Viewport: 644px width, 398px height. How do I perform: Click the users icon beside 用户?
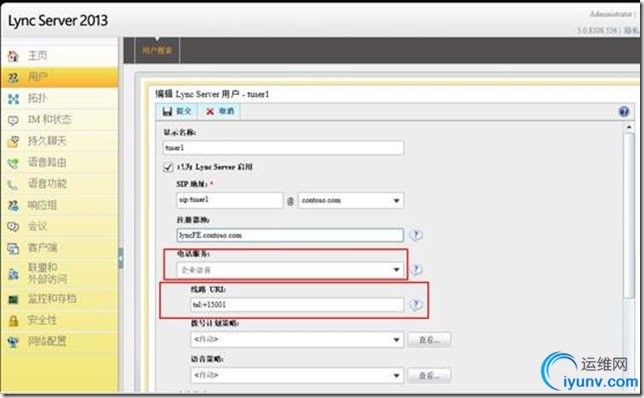(13, 77)
